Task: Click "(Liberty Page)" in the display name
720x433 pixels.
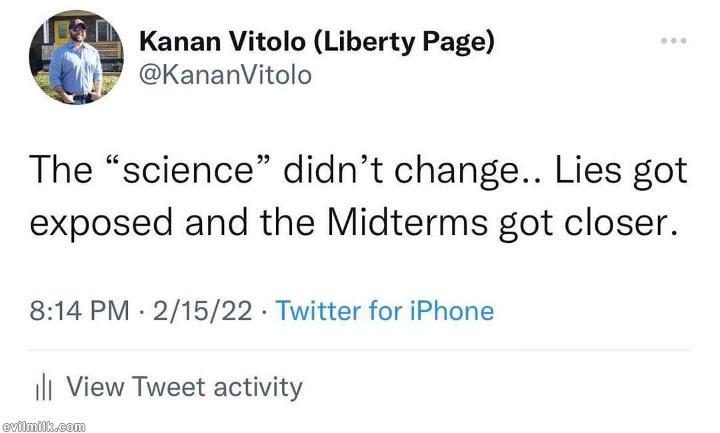Action: click(x=397, y=42)
